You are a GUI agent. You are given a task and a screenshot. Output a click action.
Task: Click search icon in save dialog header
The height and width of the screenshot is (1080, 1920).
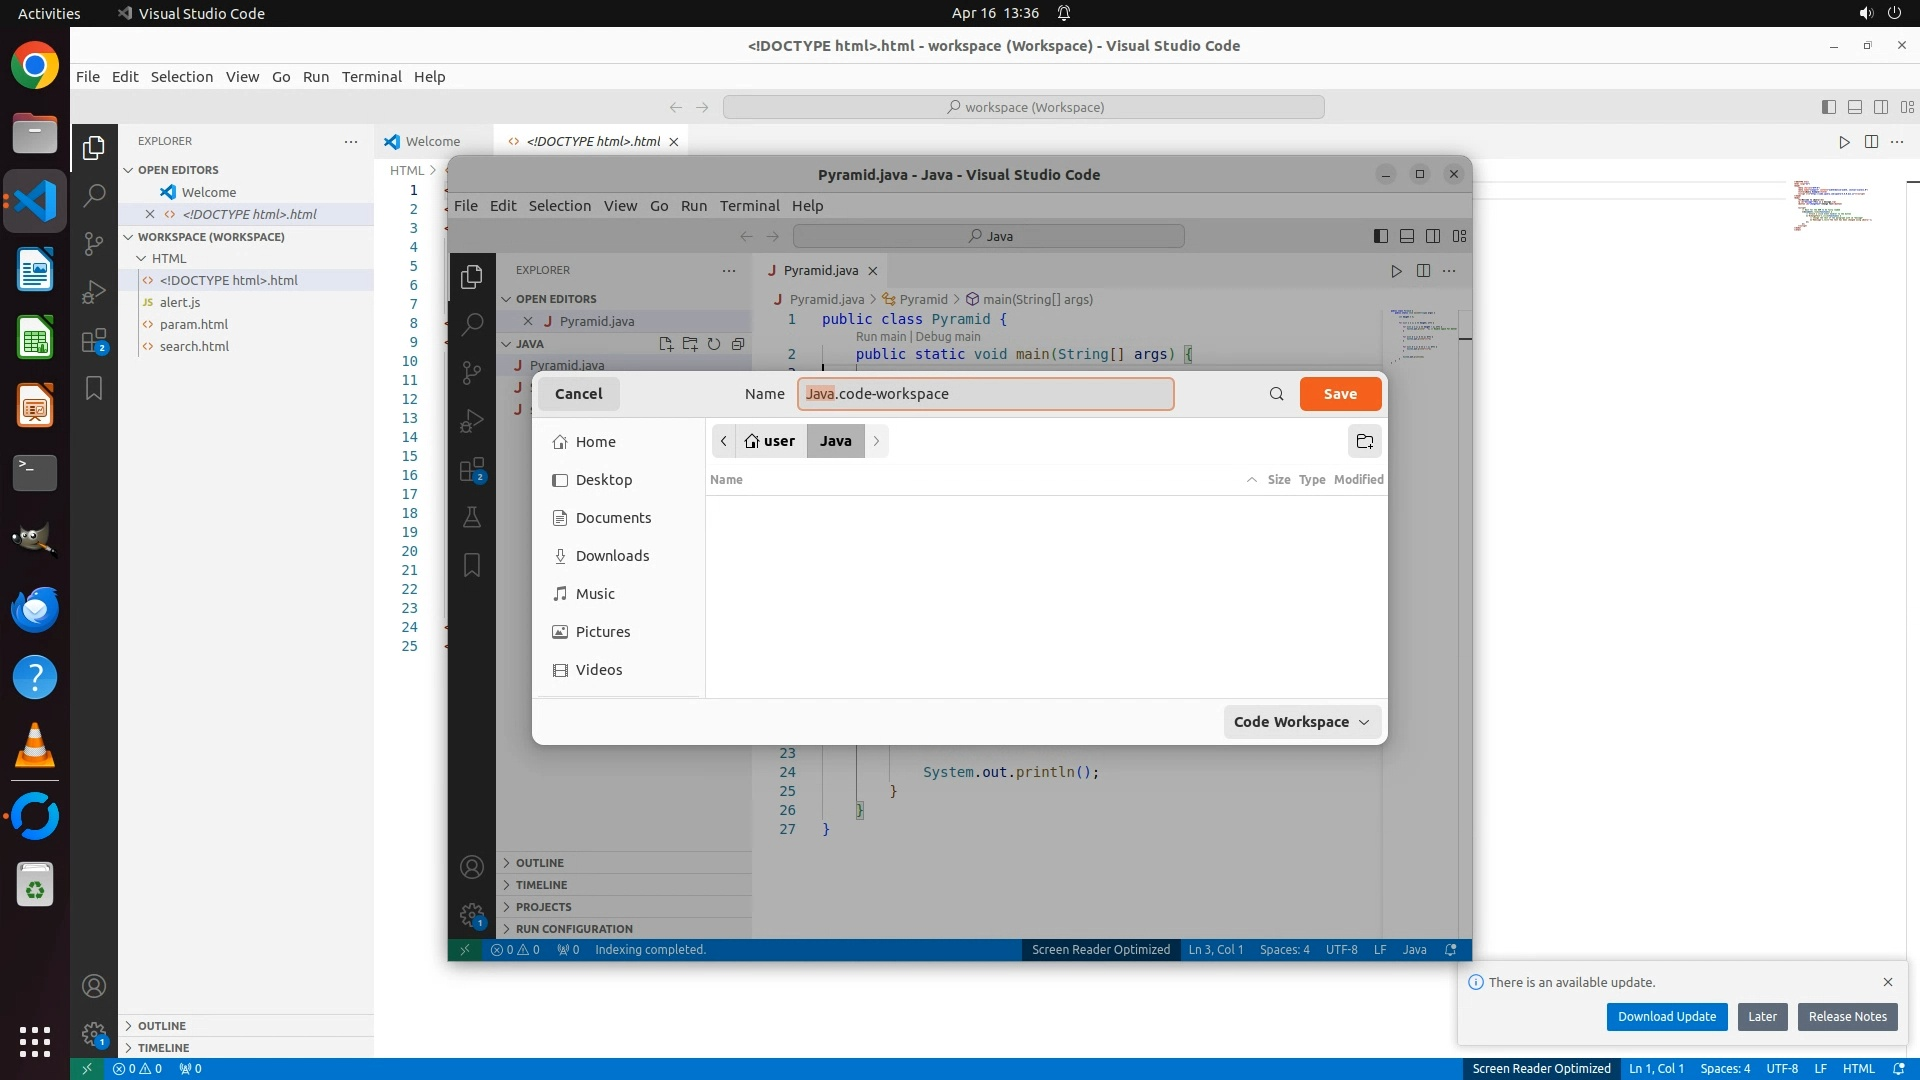[1276, 394]
